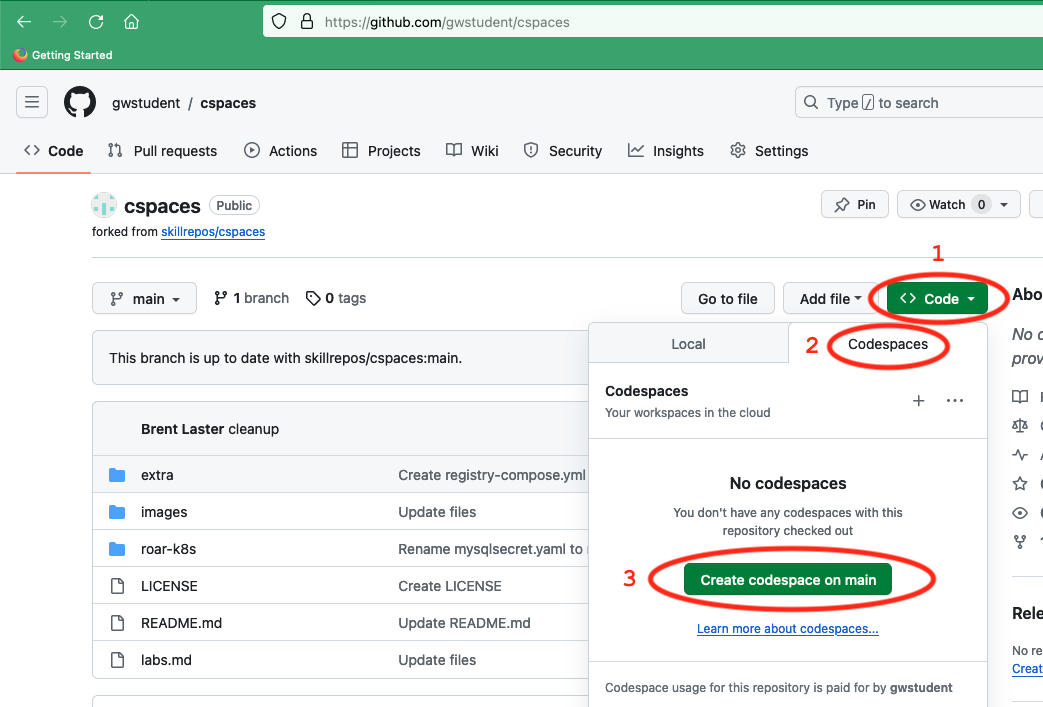The height and width of the screenshot is (707, 1043).
Task: Click the LICENSE file icon
Action: coord(117,586)
